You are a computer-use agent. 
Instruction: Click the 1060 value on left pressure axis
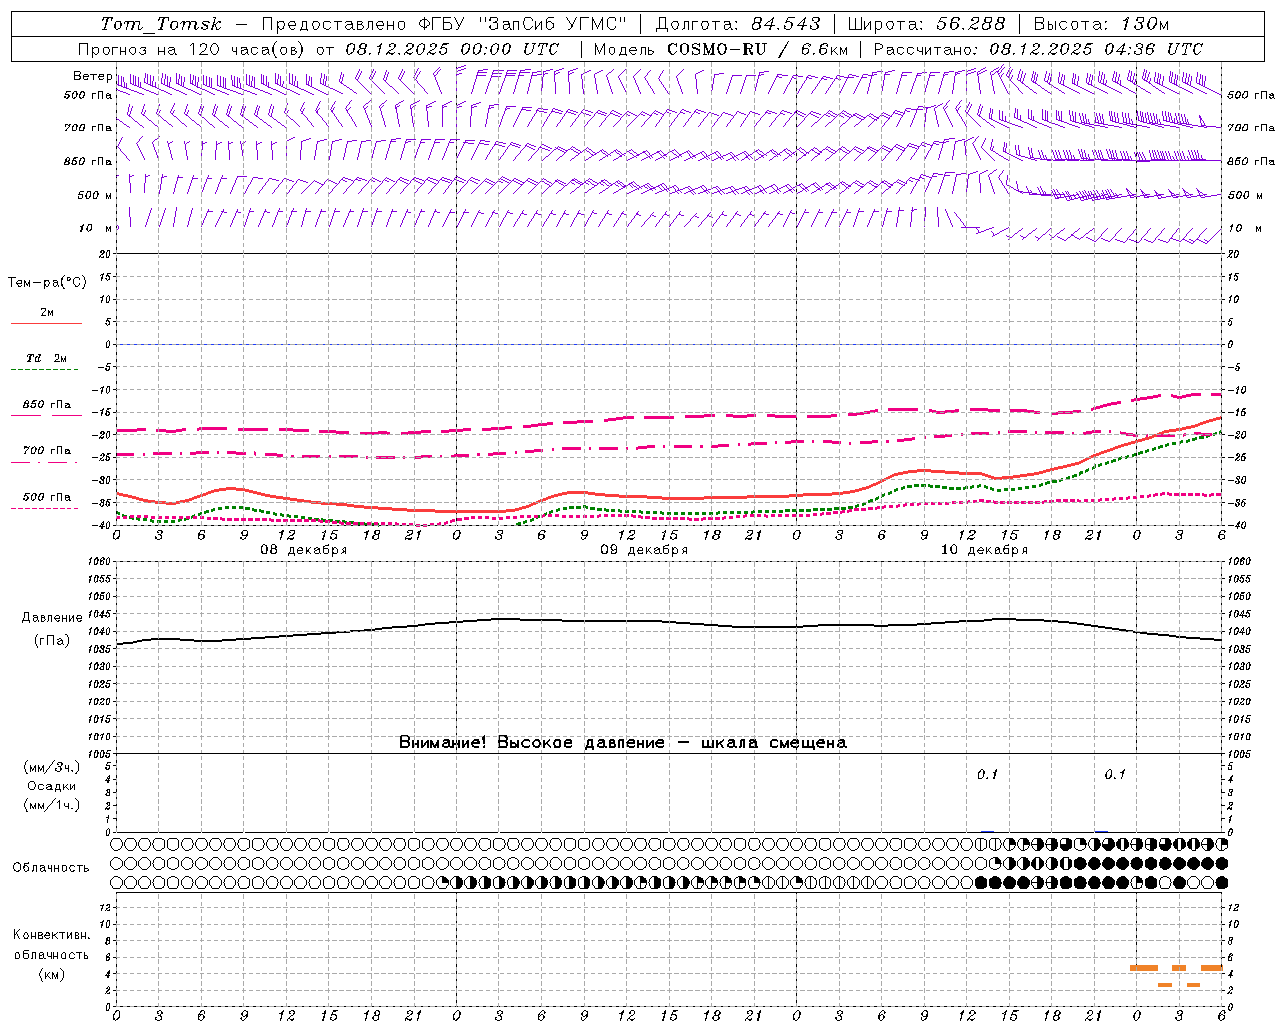click(x=98, y=562)
